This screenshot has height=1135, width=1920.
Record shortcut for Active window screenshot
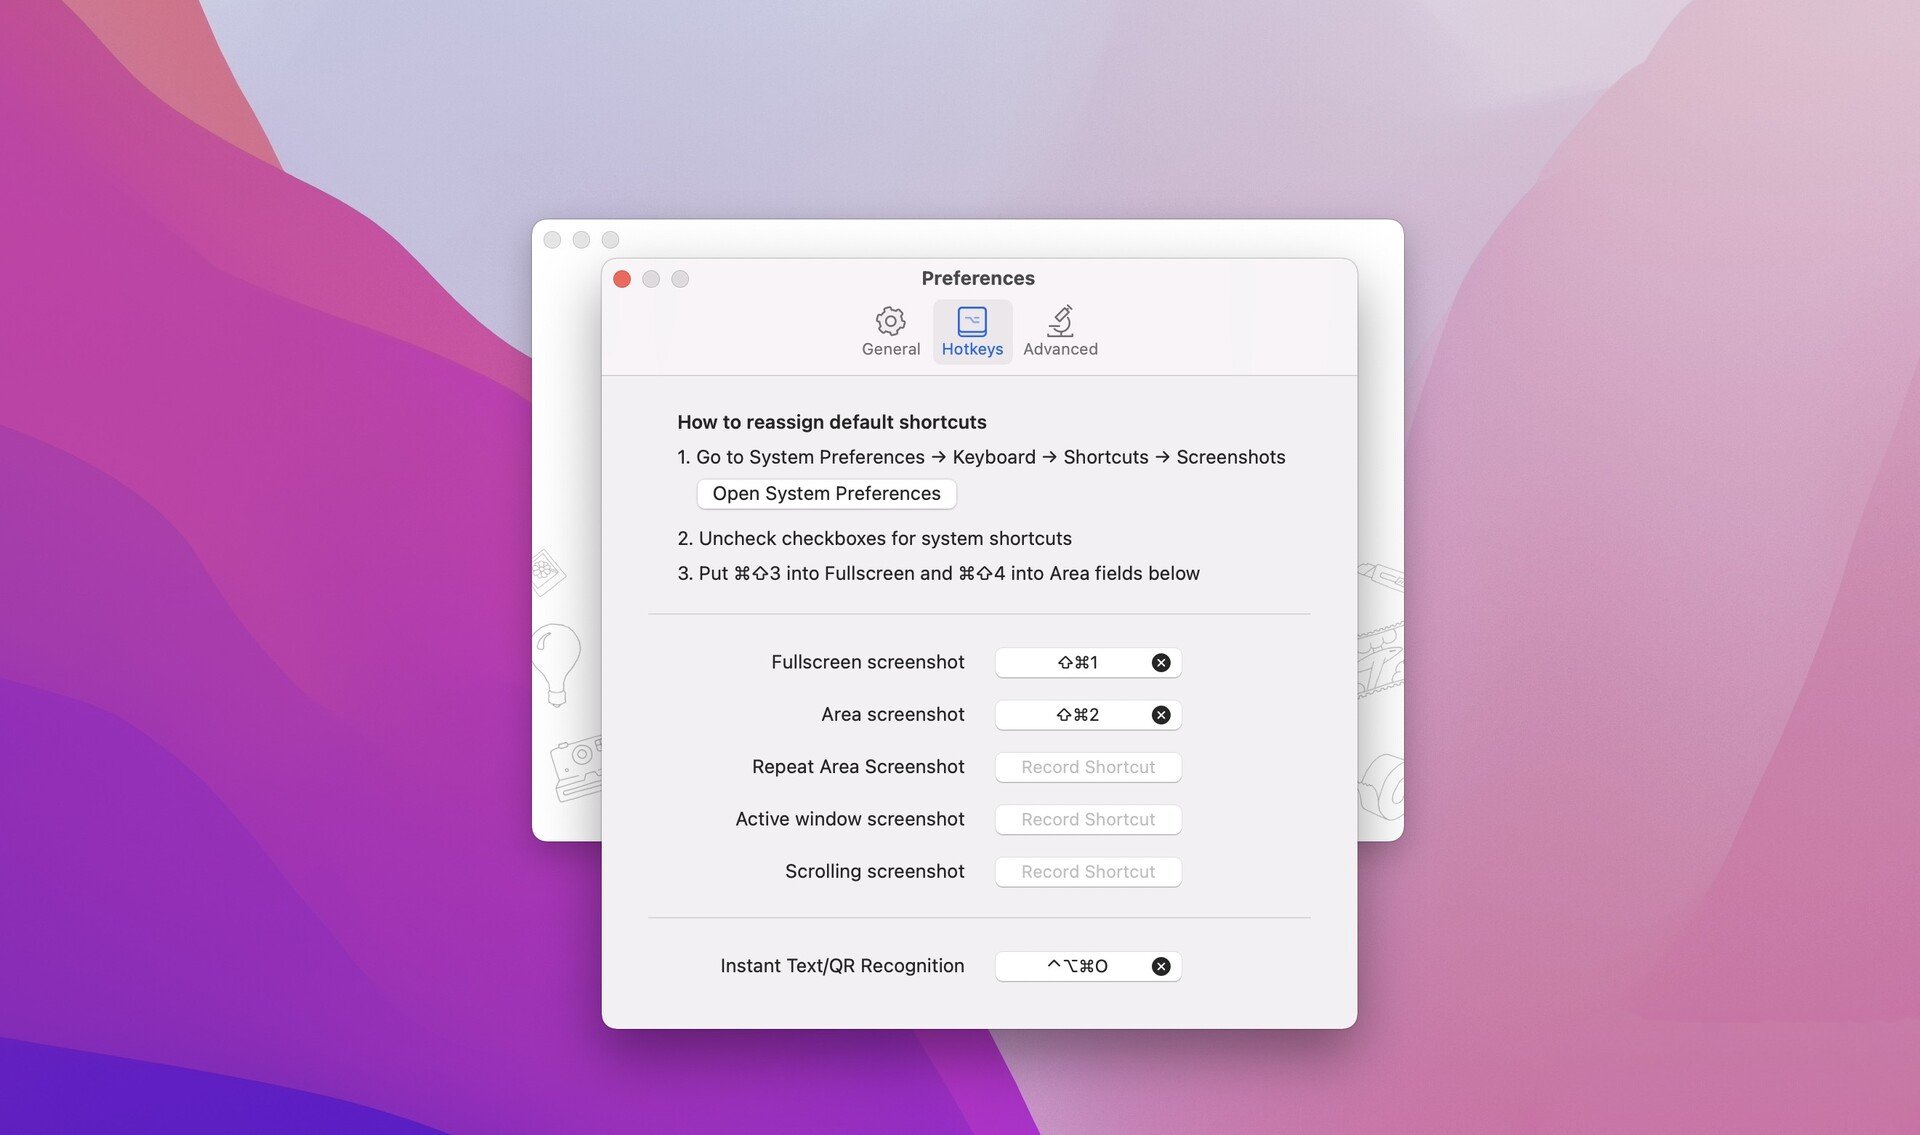(1088, 819)
